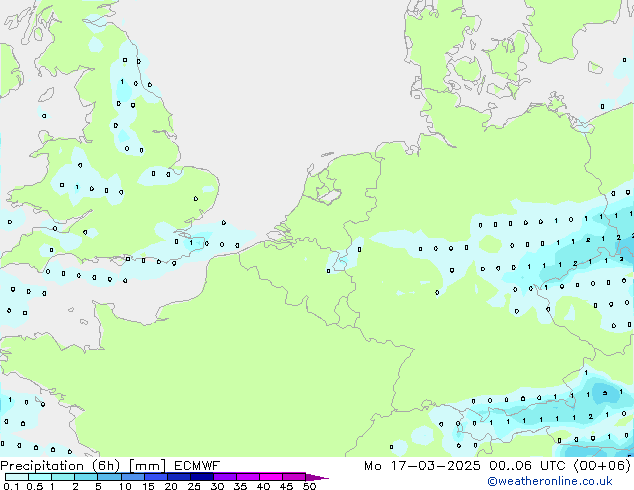Click the legend label "15"
Viewport: 634px width, 490px height.
148,486
